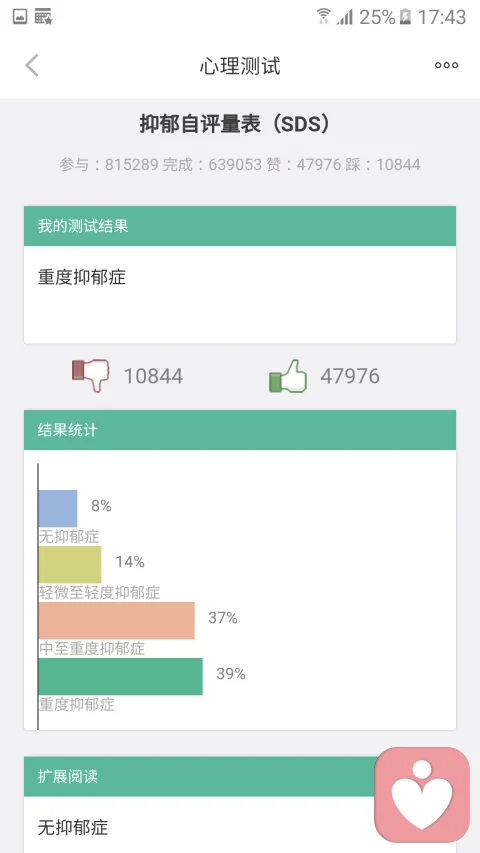Screen dimensions: 480x853
Task: Tap the 重度抑郁症 test result text
Action: pyautogui.click(x=82, y=277)
